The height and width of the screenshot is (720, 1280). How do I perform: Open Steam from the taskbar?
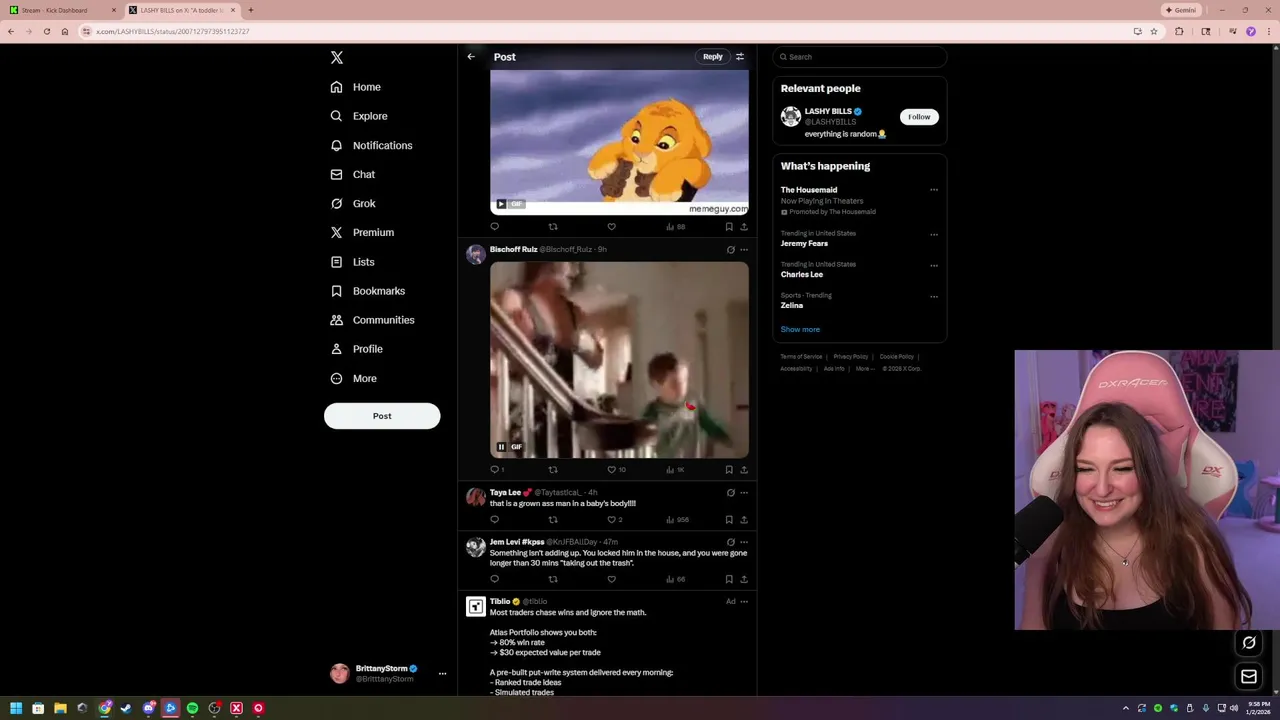(126, 708)
